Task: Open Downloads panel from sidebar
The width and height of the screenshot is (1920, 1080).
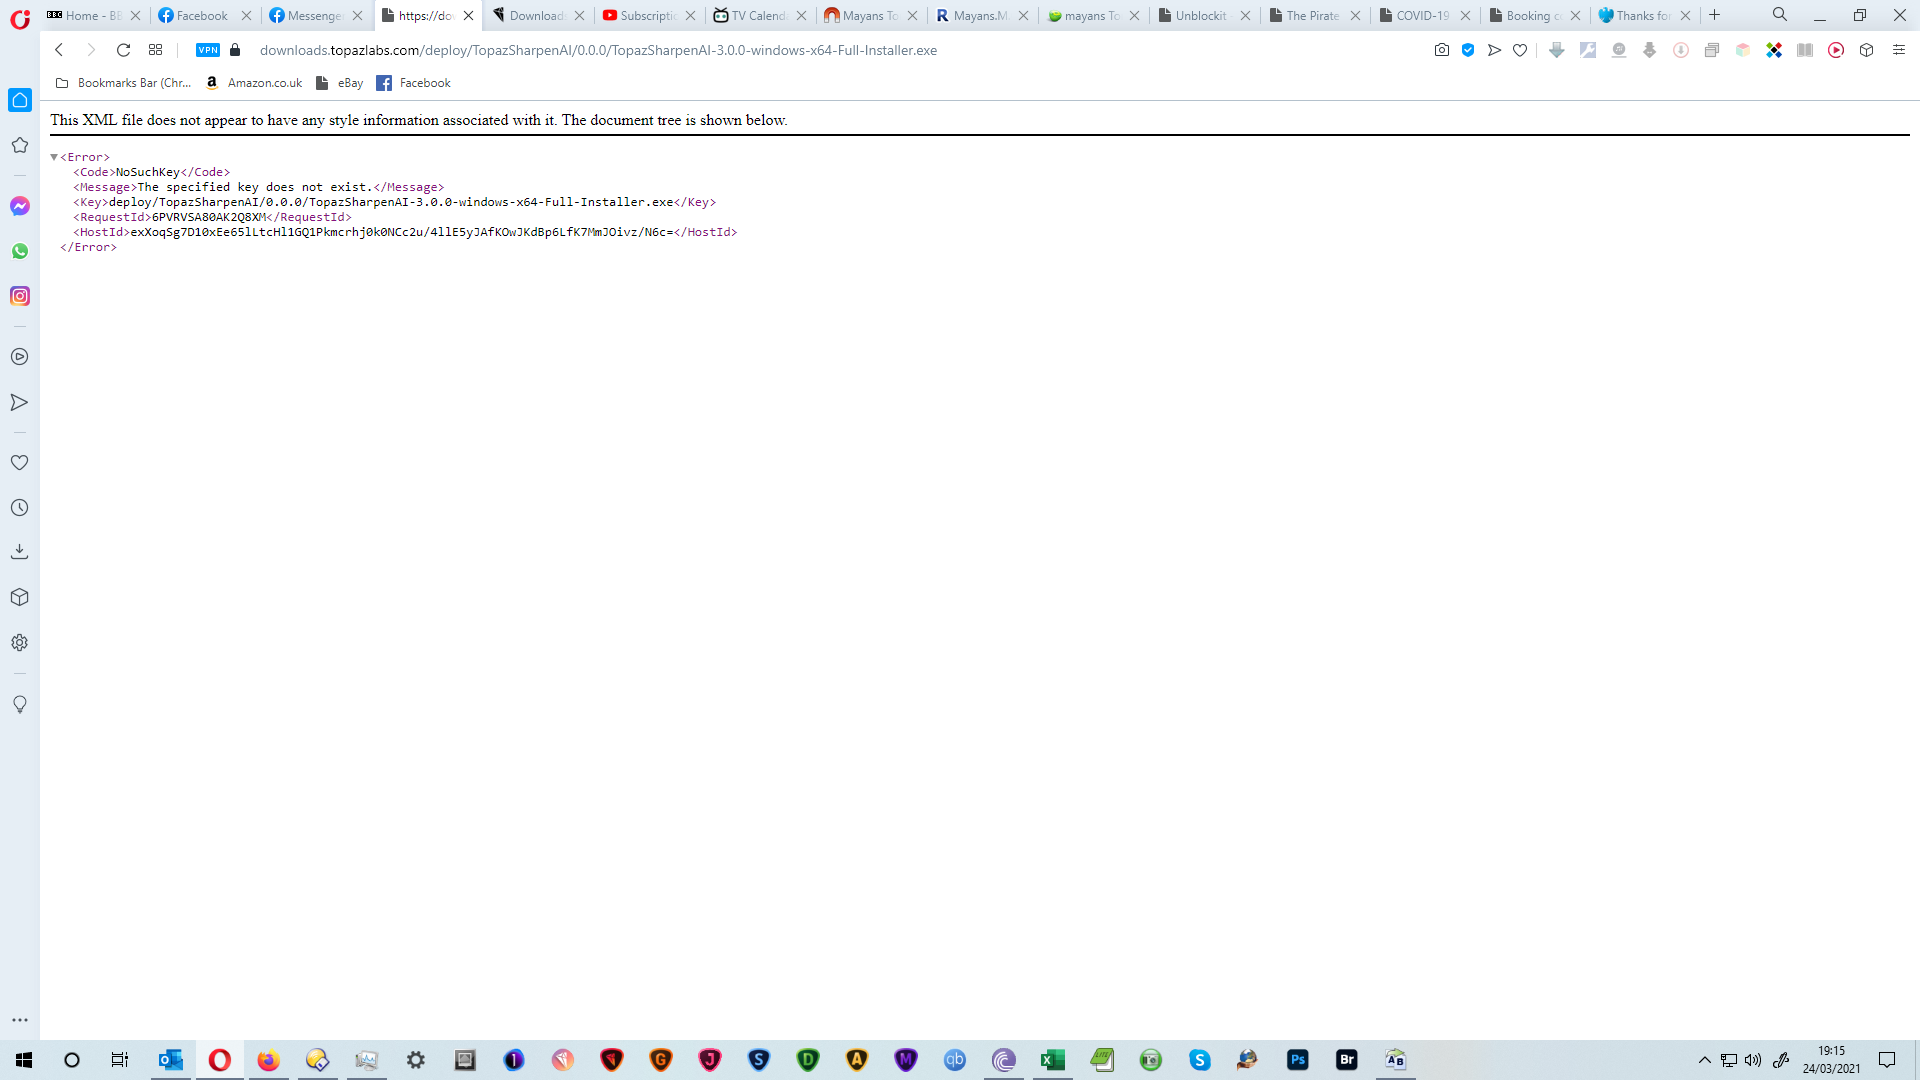Action: point(20,552)
